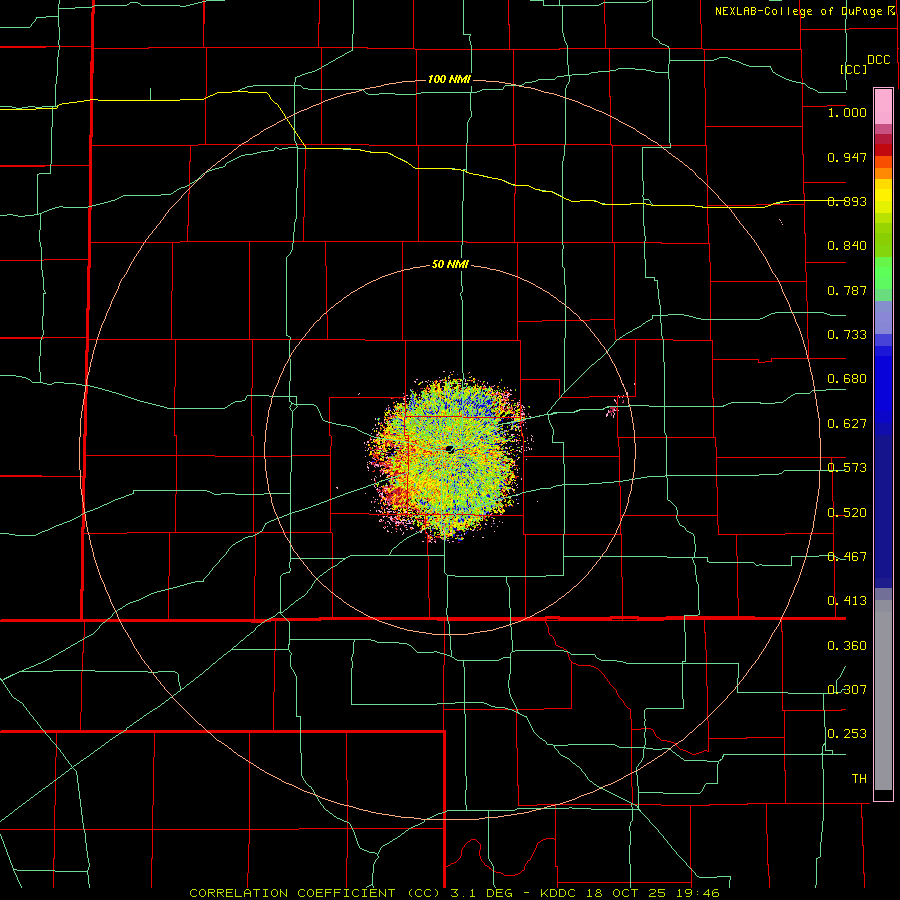Screen dimensions: 900x900
Task: Click the 1.000 colorbar value label
Action: (x=847, y=112)
